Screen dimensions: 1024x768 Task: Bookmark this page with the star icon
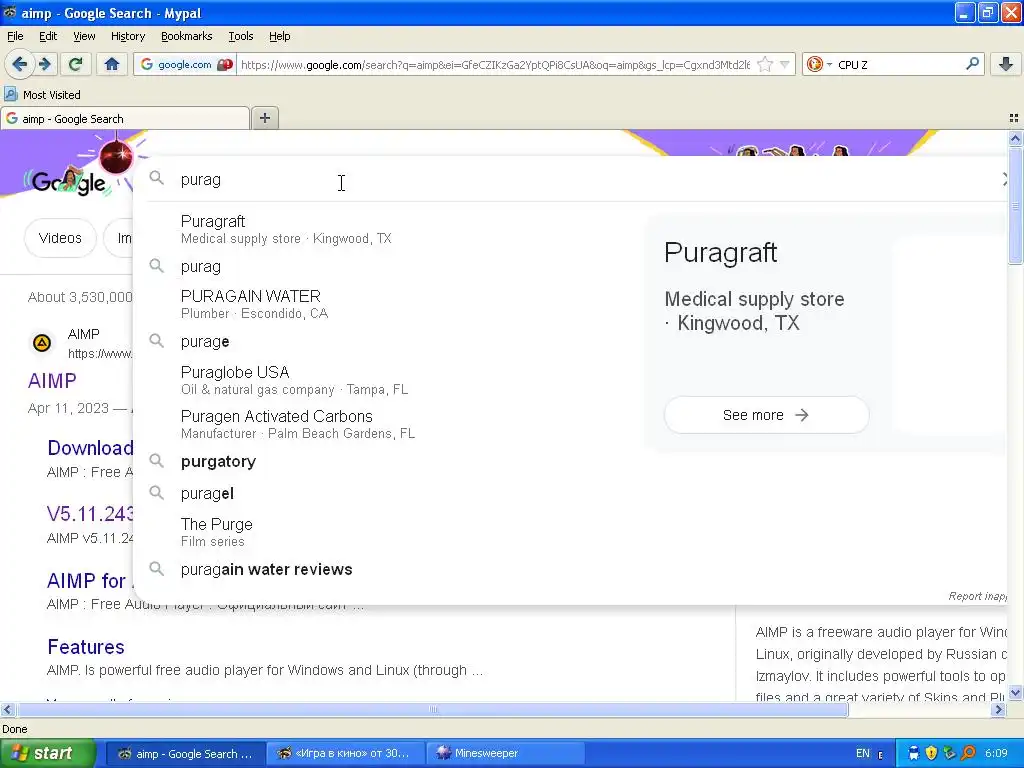765,65
